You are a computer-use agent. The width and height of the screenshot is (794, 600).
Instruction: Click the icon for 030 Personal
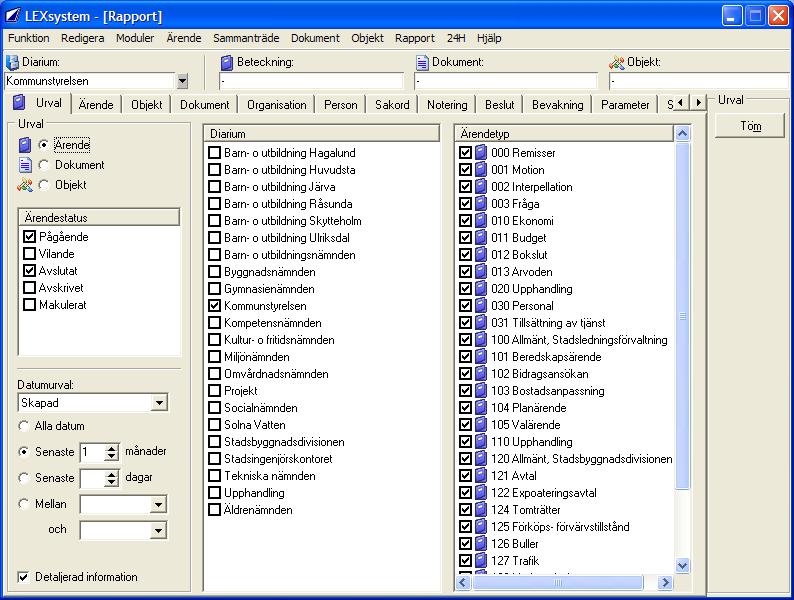(481, 306)
